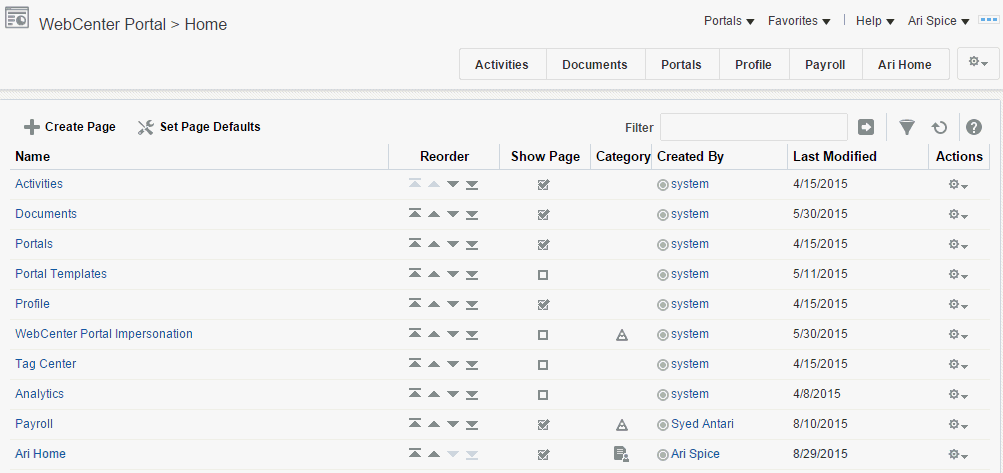This screenshot has width=1003, height=473.
Task: Check Show Page for Analytics
Action: point(543,394)
